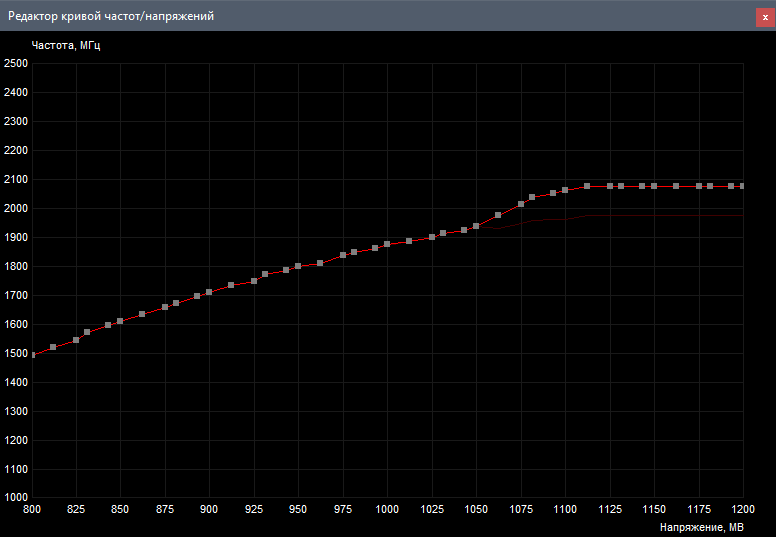Click the 1200 voltage axis label
Viewport: 776px width, 537px height.
pyautogui.click(x=743, y=509)
